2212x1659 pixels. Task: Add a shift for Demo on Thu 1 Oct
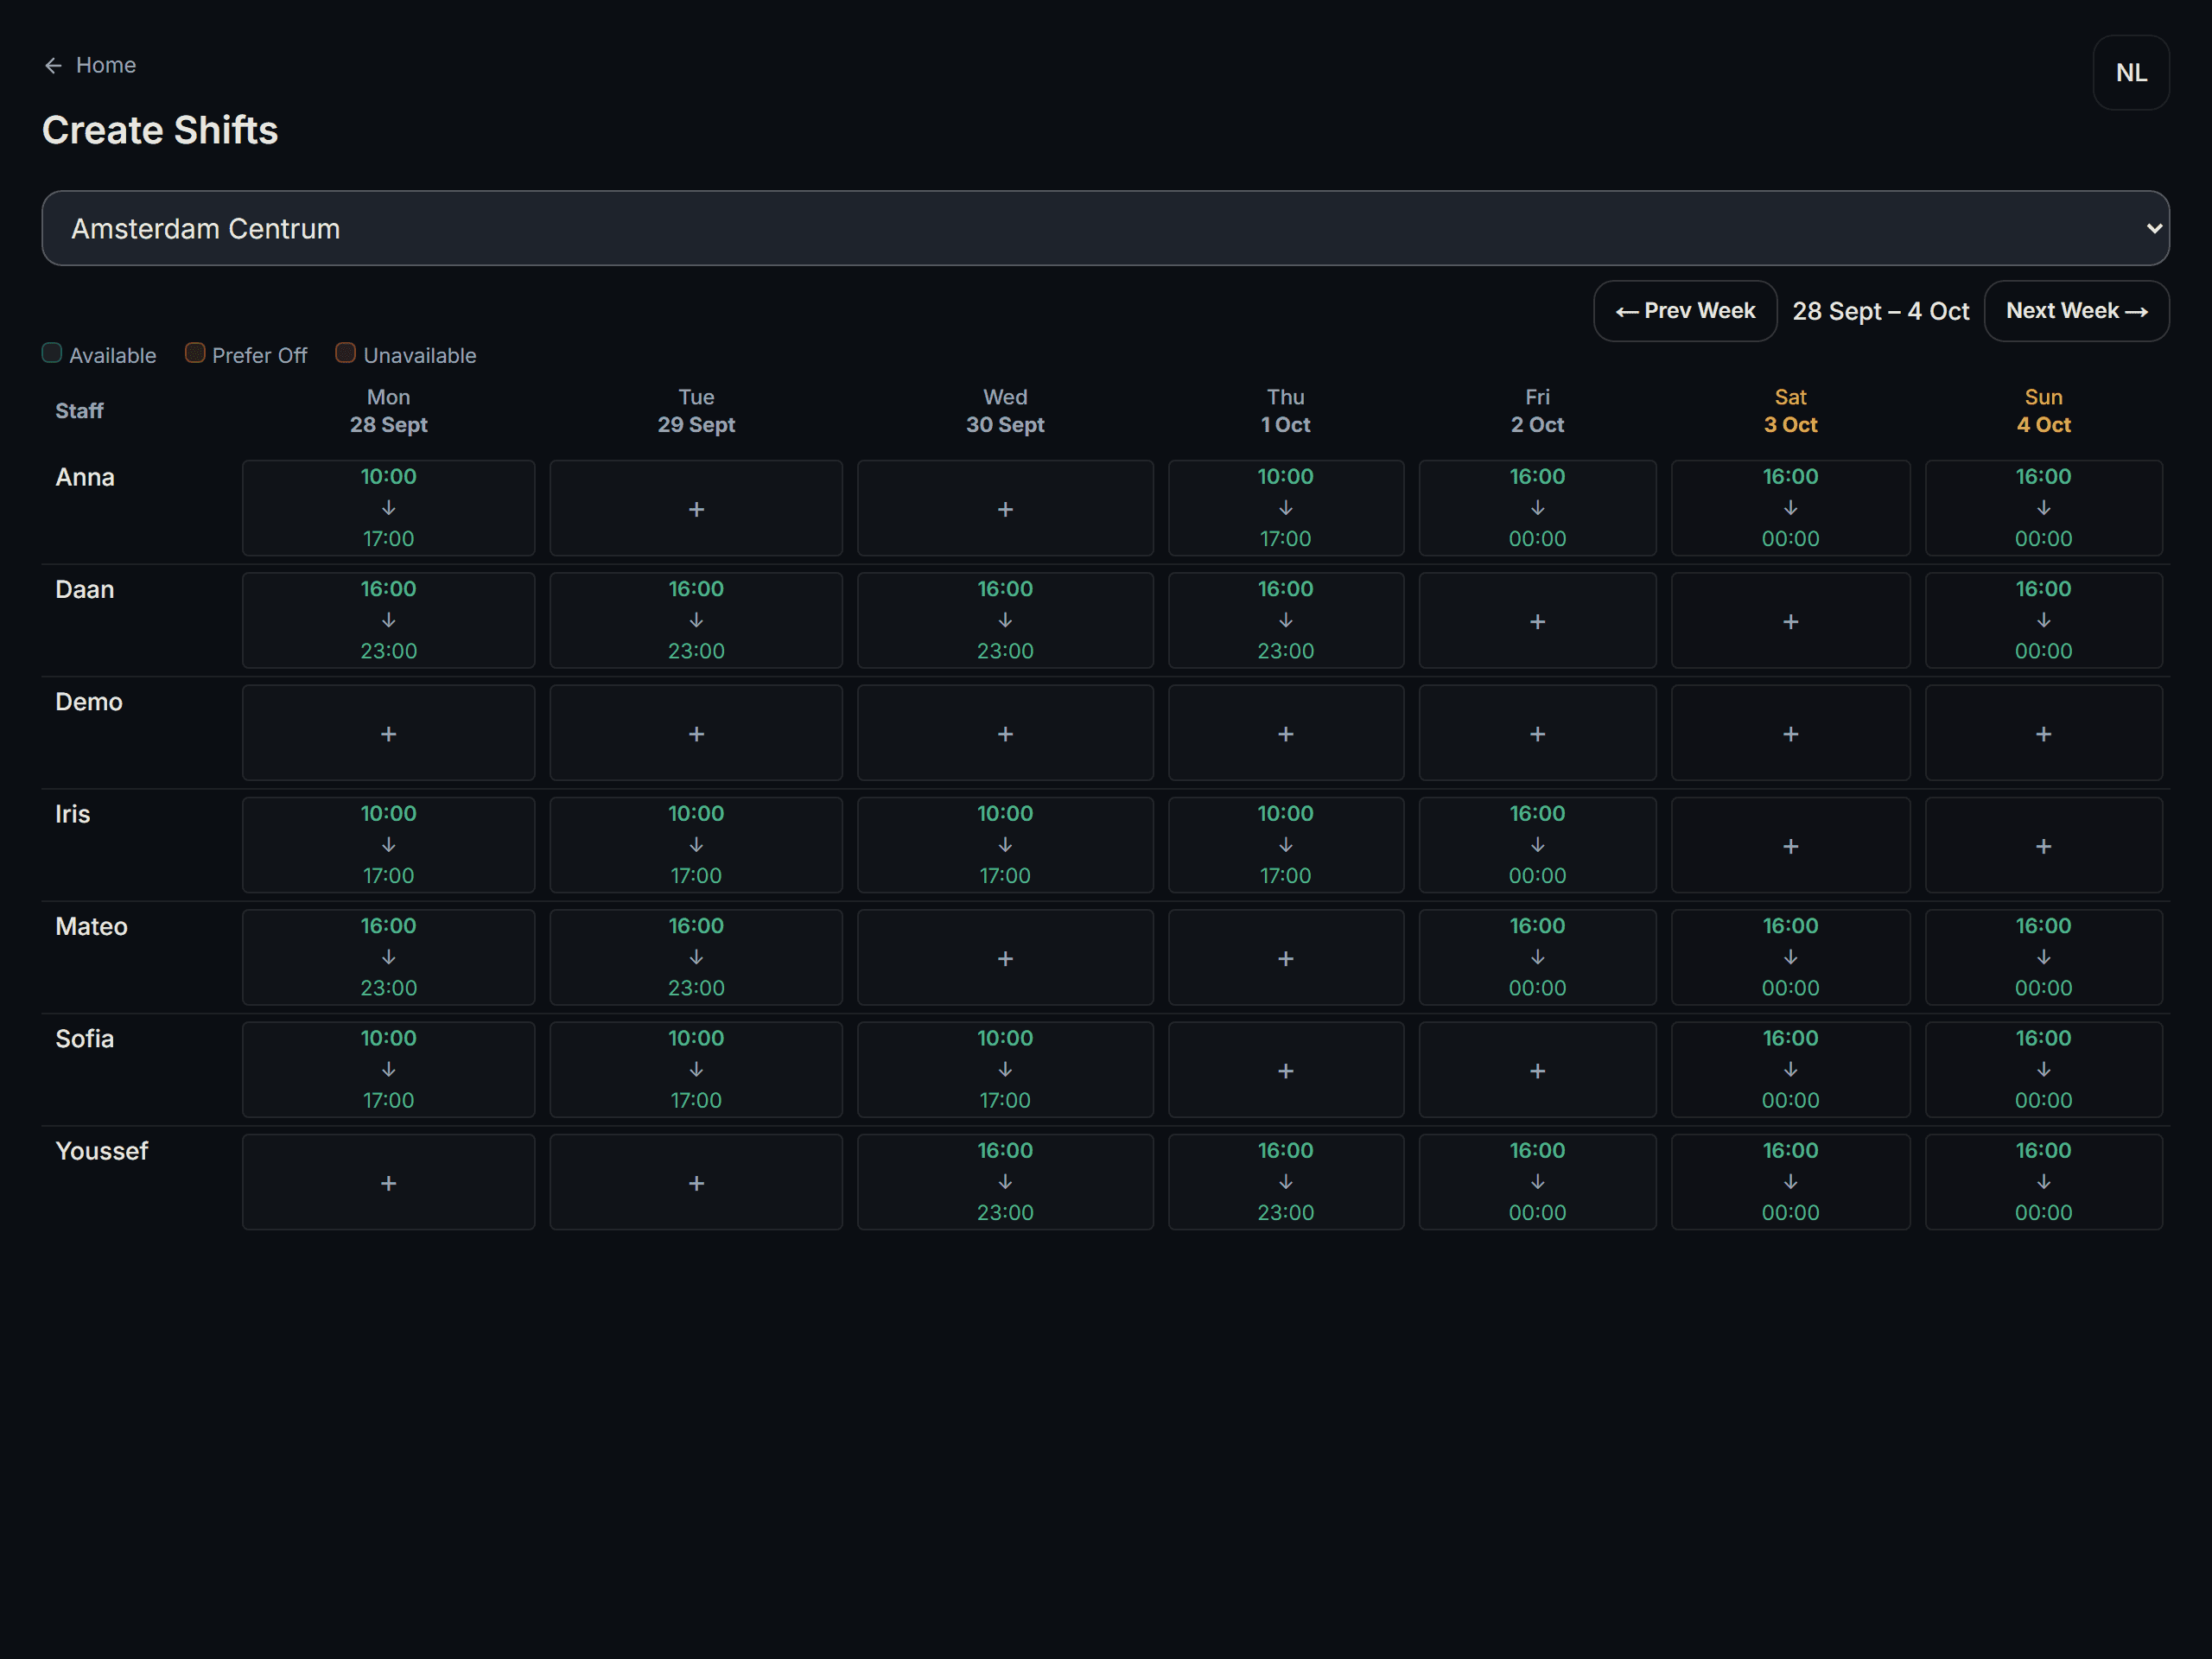click(1286, 733)
